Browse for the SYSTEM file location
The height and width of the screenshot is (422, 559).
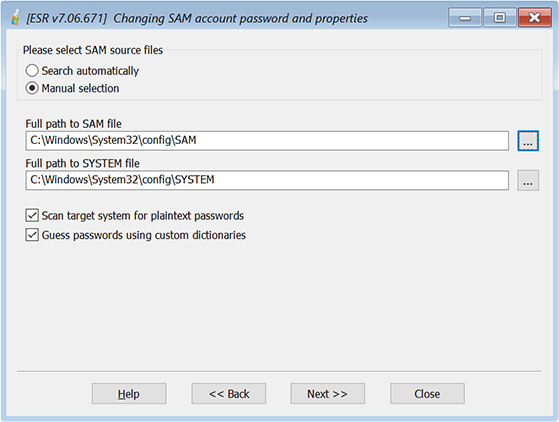click(528, 180)
